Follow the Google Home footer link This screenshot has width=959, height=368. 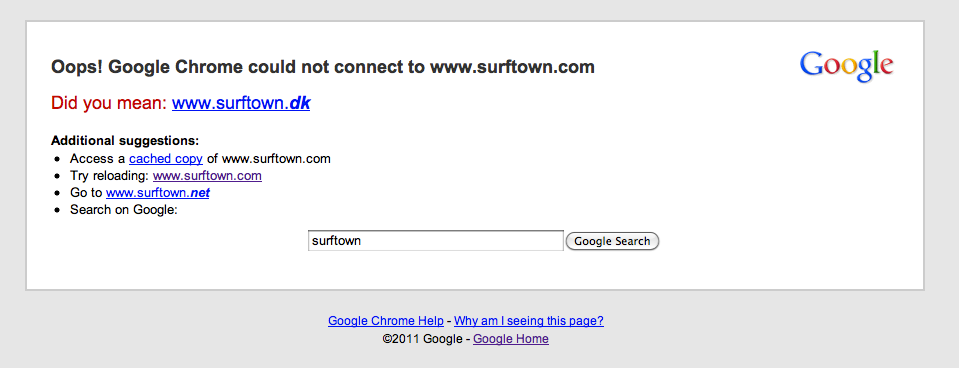pyautogui.click(x=511, y=339)
